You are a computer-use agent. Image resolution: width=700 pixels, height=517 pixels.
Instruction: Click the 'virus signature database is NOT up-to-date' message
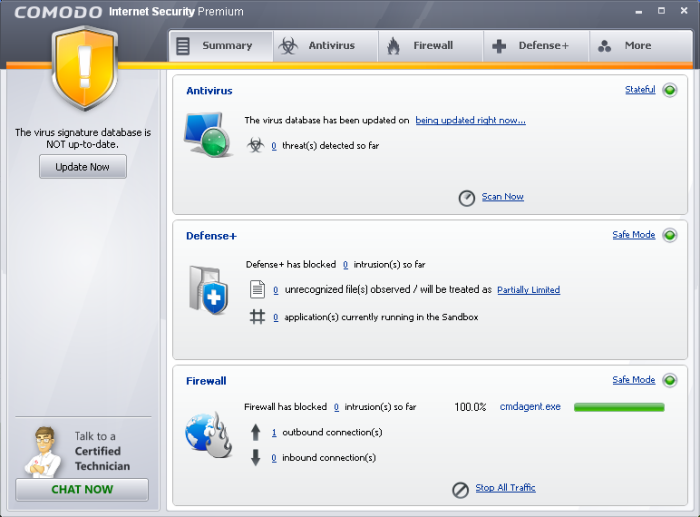pyautogui.click(x=83, y=138)
